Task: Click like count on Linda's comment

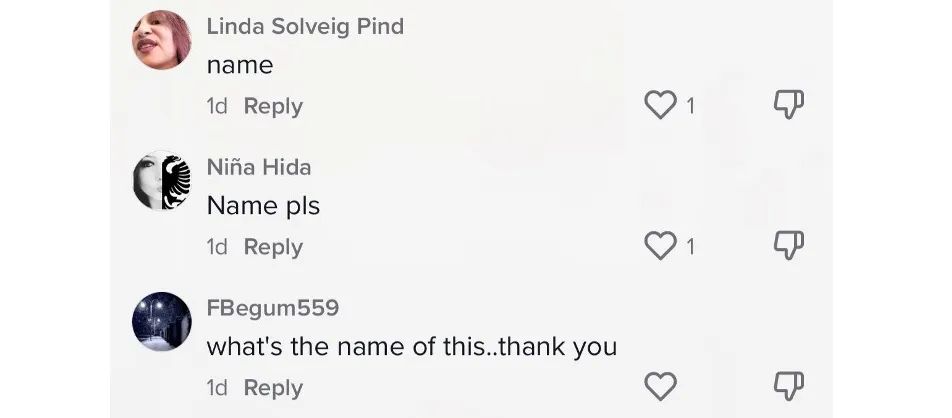Action: [x=691, y=106]
